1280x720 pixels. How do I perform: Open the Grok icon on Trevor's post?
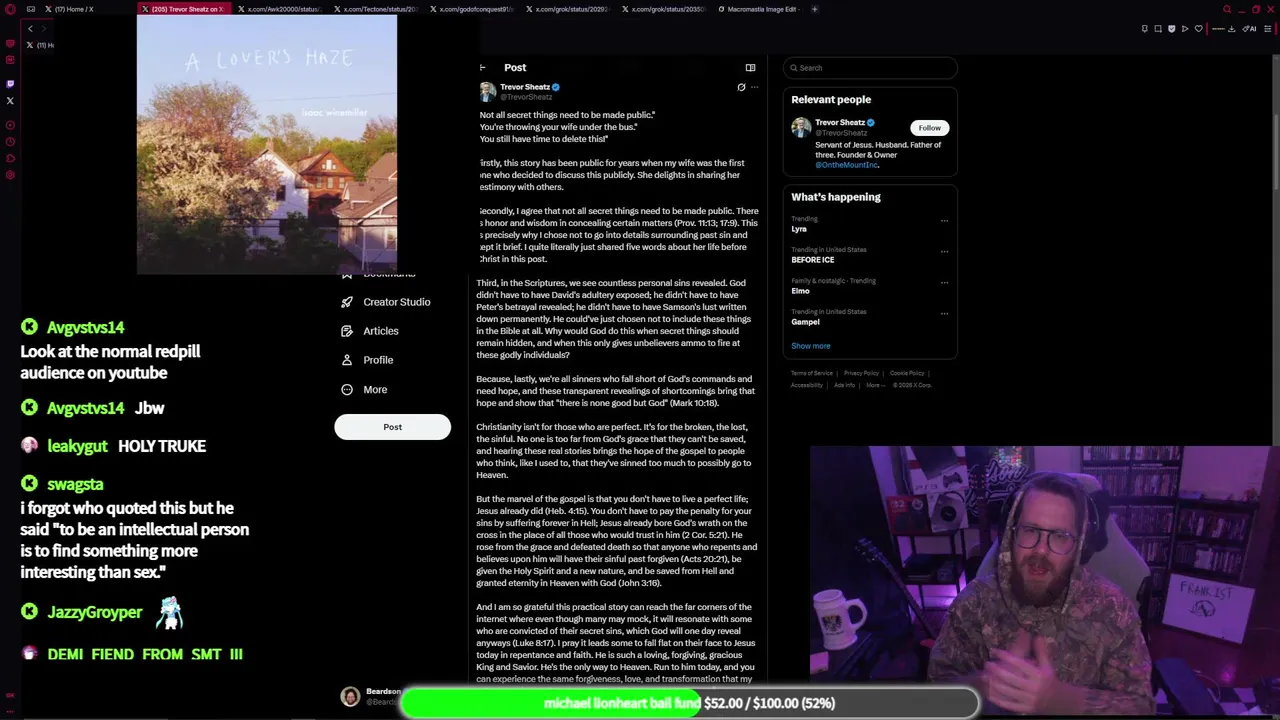741,87
